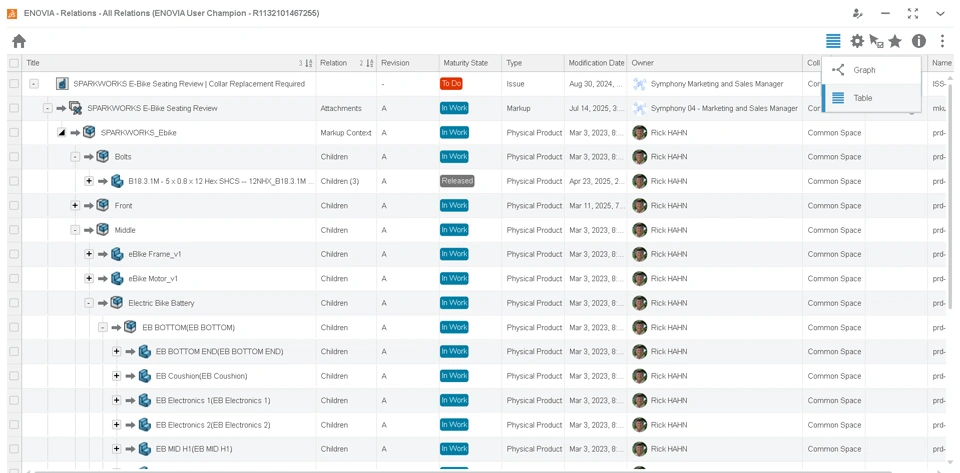Check the Bolts row checkbox
The image size is (960, 473).
14,157
